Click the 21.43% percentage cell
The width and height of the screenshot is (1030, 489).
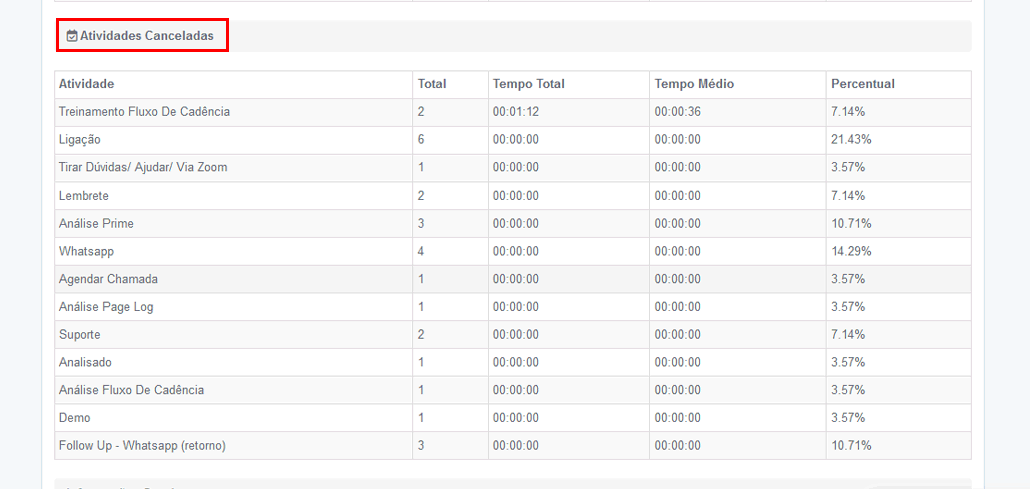[899, 140]
